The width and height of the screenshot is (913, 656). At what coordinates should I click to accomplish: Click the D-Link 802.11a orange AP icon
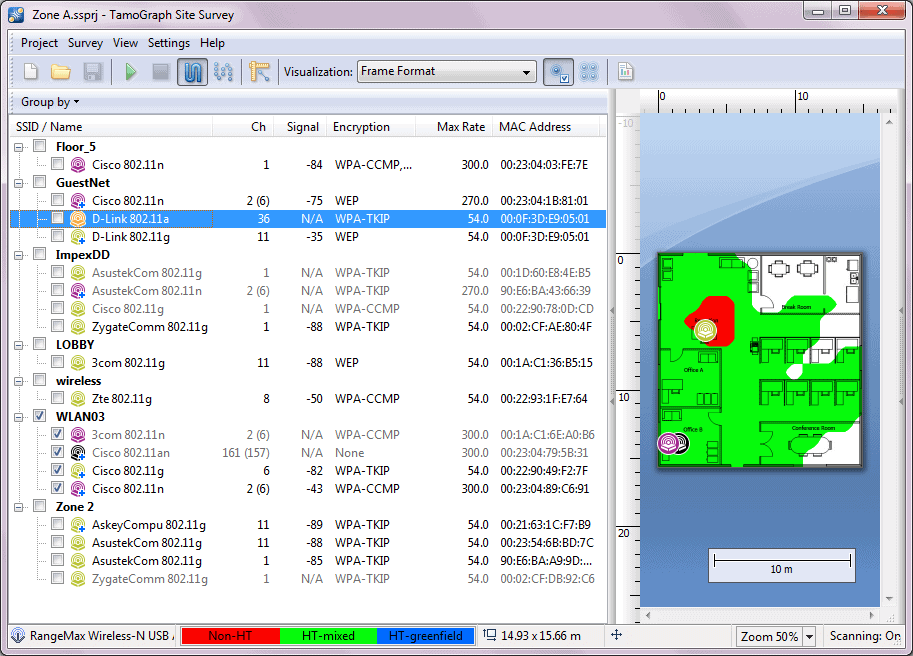[77, 219]
